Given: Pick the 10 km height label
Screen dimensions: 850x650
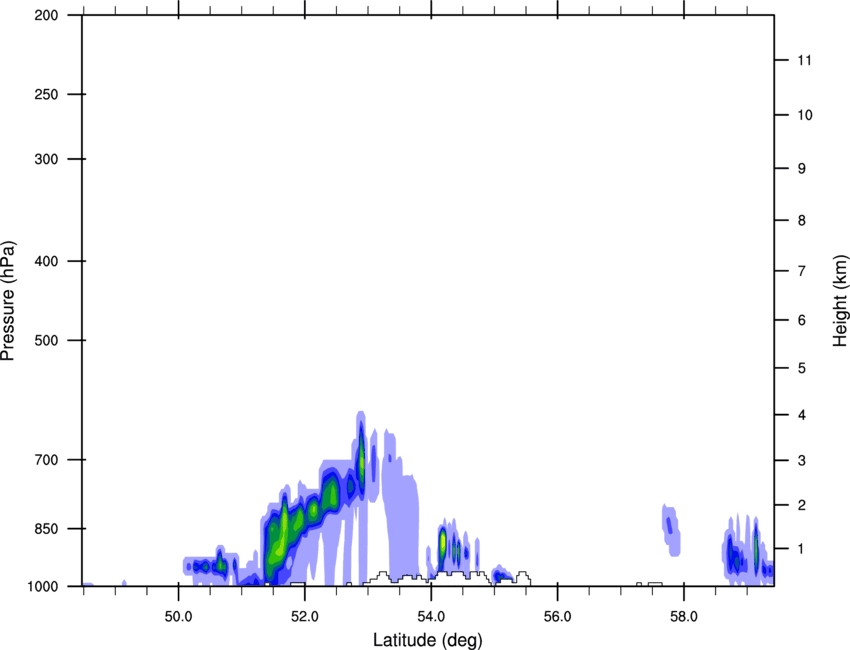Looking at the screenshot, I should [805, 115].
